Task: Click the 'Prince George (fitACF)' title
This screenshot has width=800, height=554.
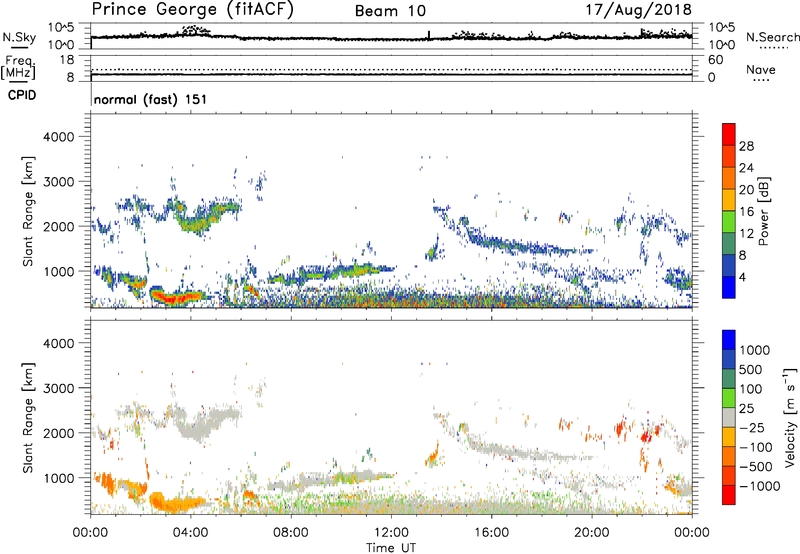Action: click(192, 10)
